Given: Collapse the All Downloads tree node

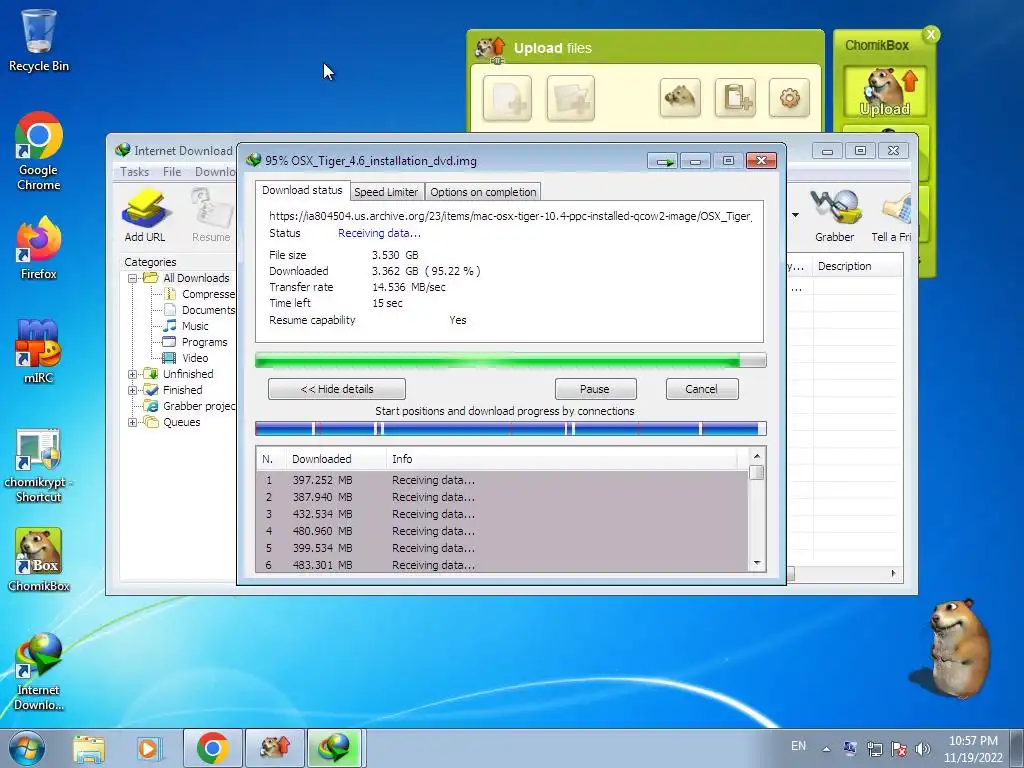Looking at the screenshot, I should pos(133,278).
